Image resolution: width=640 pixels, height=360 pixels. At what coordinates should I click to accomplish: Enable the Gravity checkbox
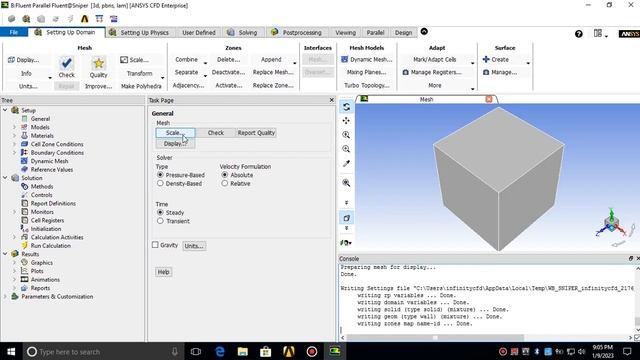(x=155, y=245)
